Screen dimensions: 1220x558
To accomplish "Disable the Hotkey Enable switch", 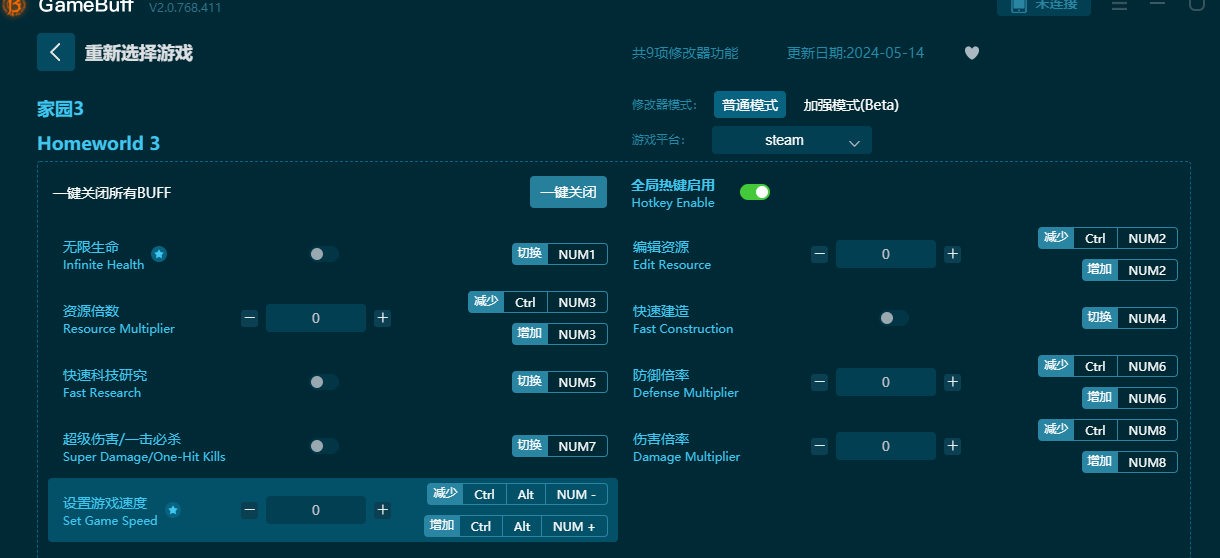I will [x=755, y=192].
